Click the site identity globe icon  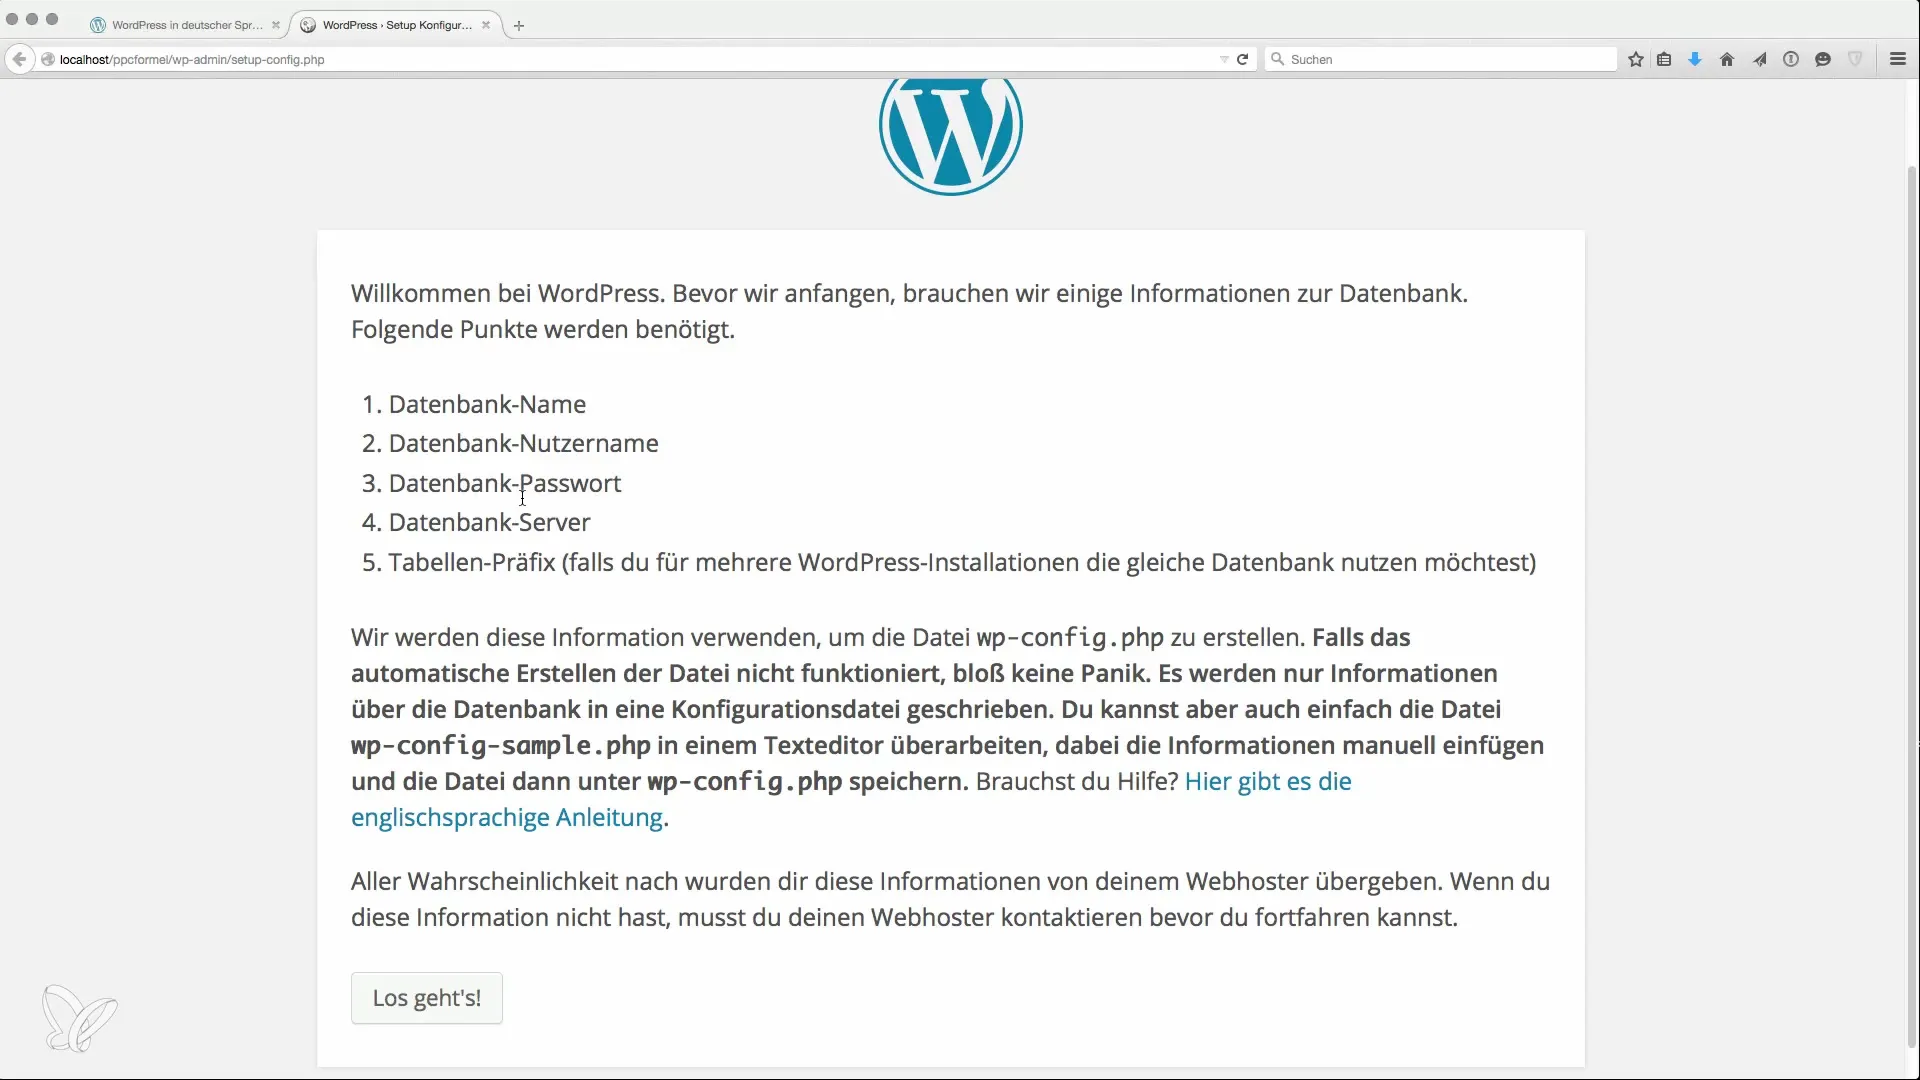pyautogui.click(x=47, y=59)
